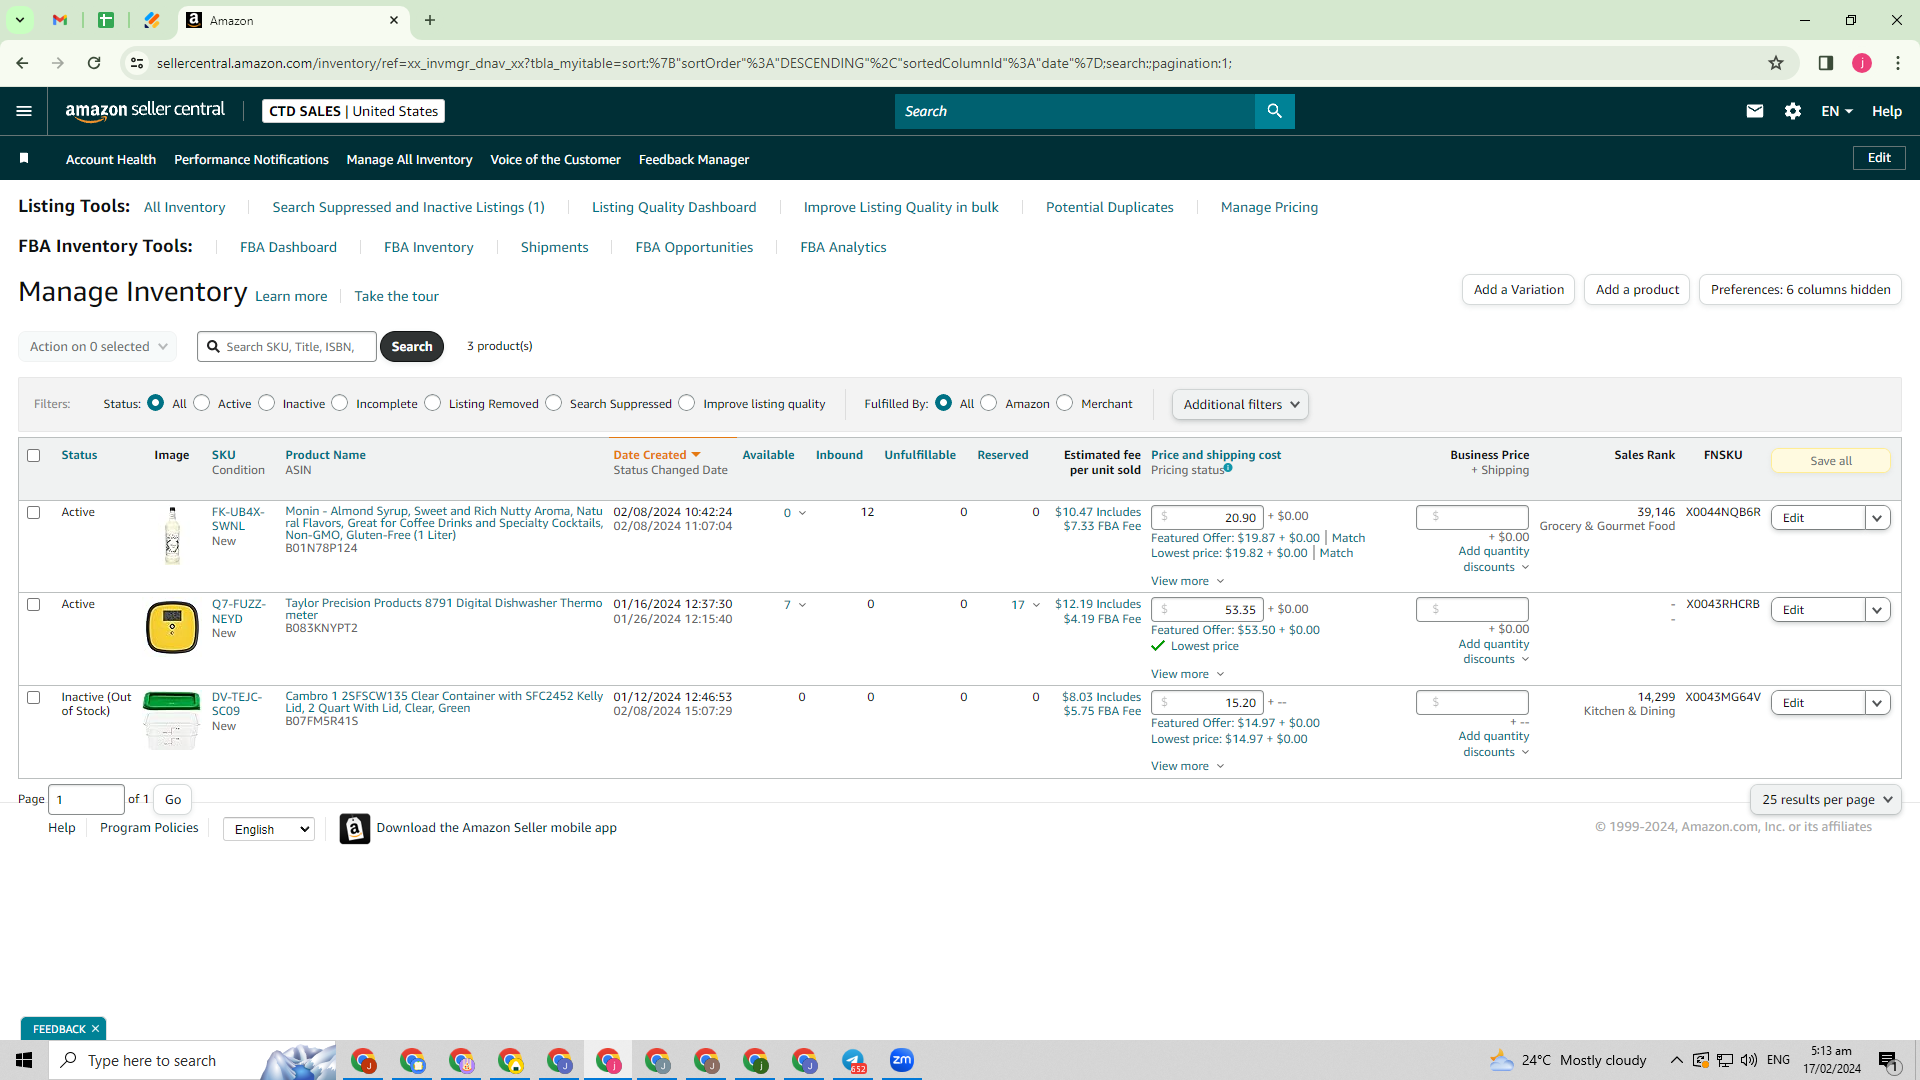Tick the select-all checkbox in table header
Image resolution: width=1920 pixels, height=1080 pixels.
tap(34, 455)
